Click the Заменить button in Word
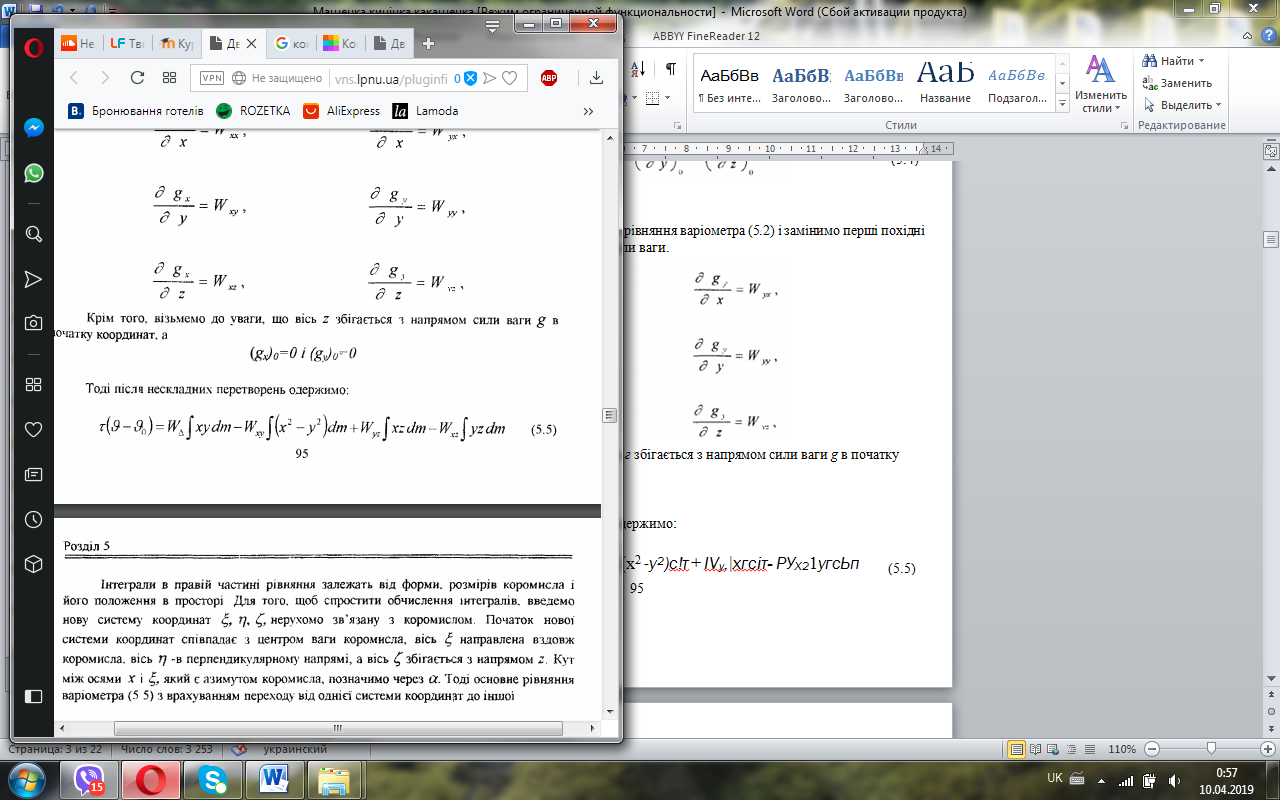The image size is (1280, 800). (x=1178, y=83)
